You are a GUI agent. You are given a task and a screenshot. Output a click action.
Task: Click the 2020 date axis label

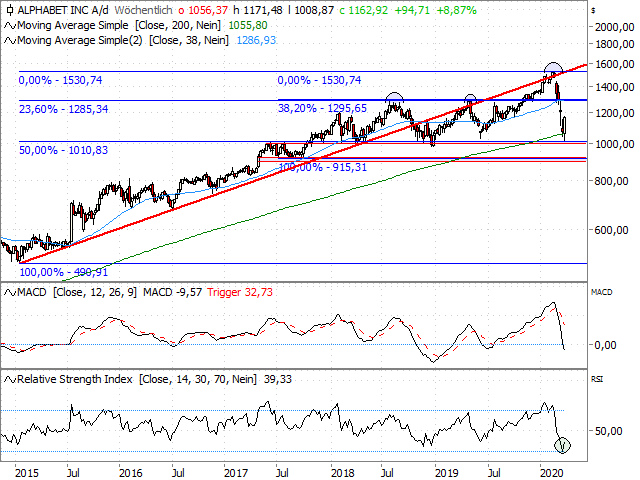click(x=551, y=473)
